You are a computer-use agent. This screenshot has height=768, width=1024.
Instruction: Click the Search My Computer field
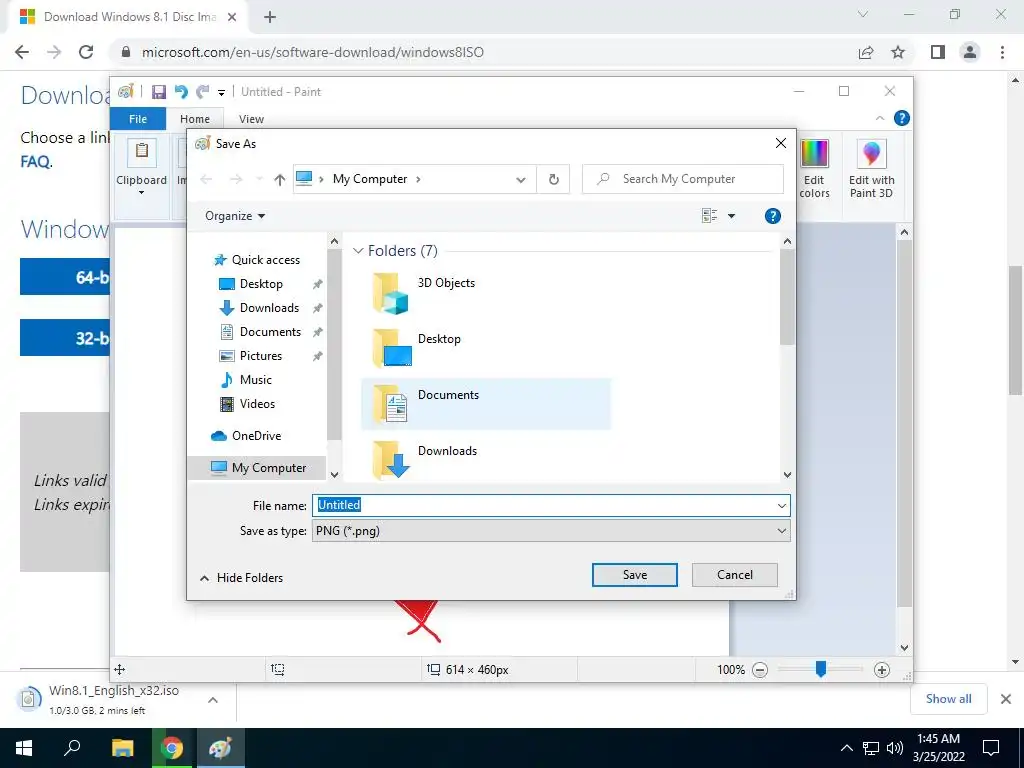682,179
